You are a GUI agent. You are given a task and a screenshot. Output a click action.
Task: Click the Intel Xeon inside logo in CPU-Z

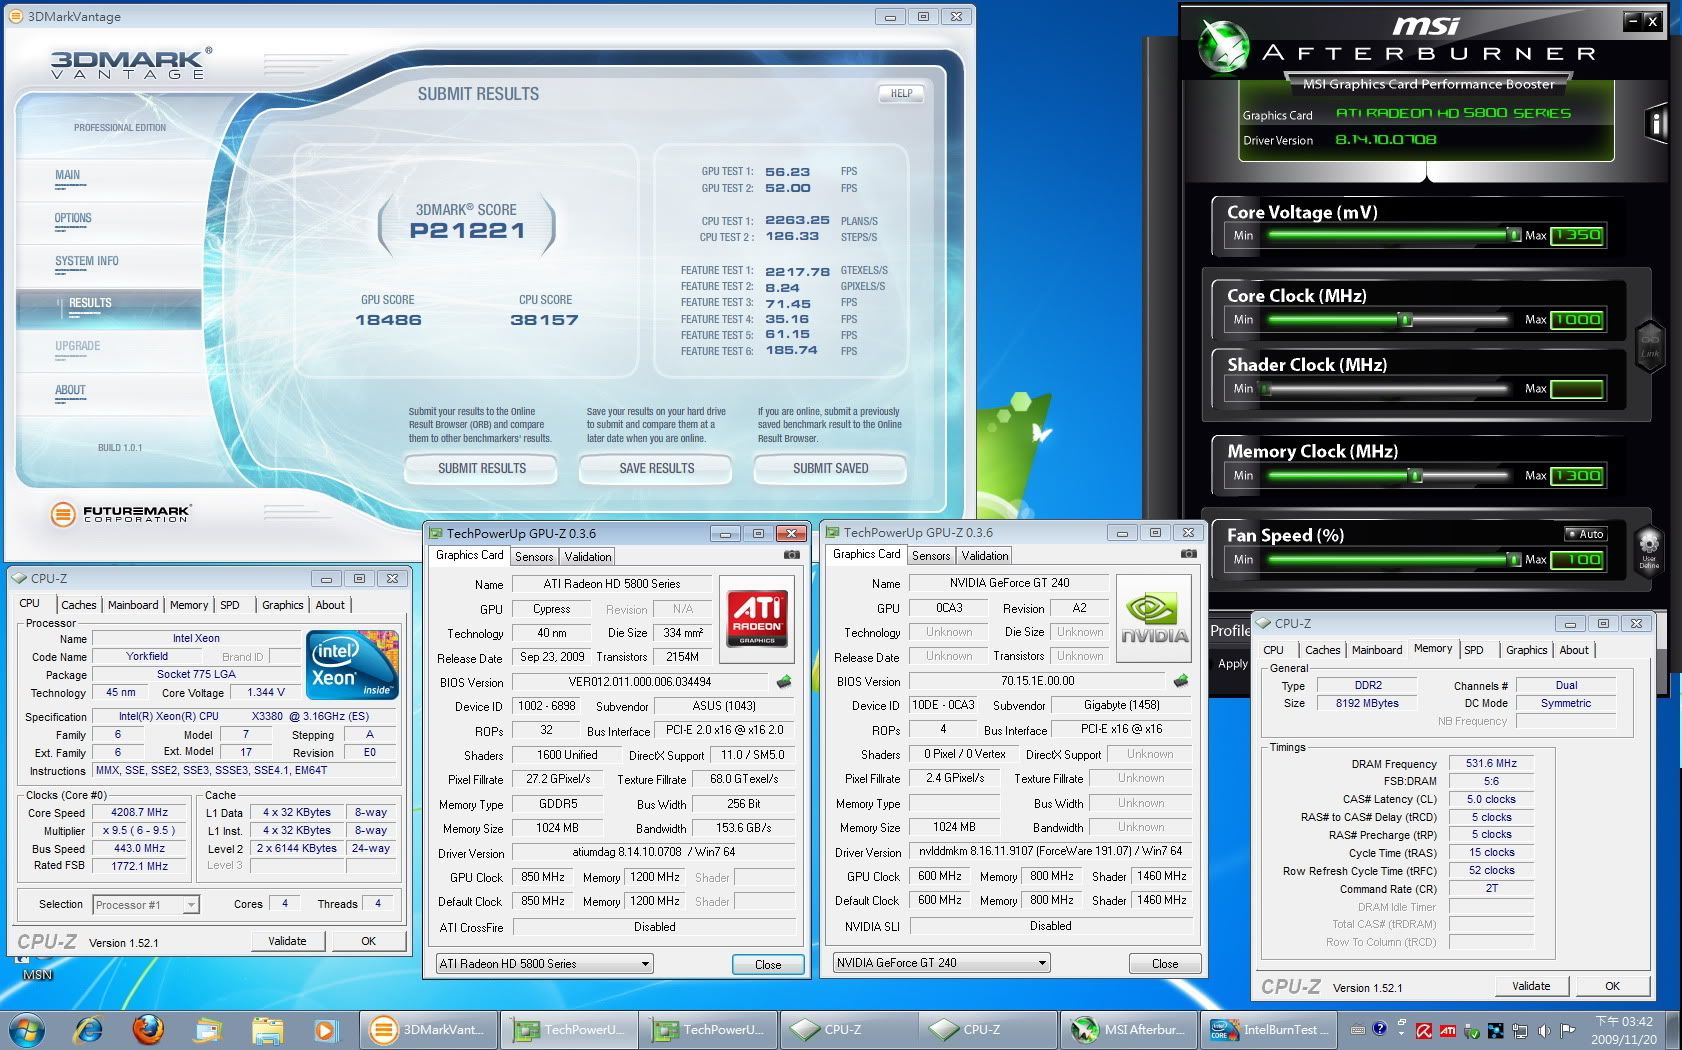pos(352,664)
